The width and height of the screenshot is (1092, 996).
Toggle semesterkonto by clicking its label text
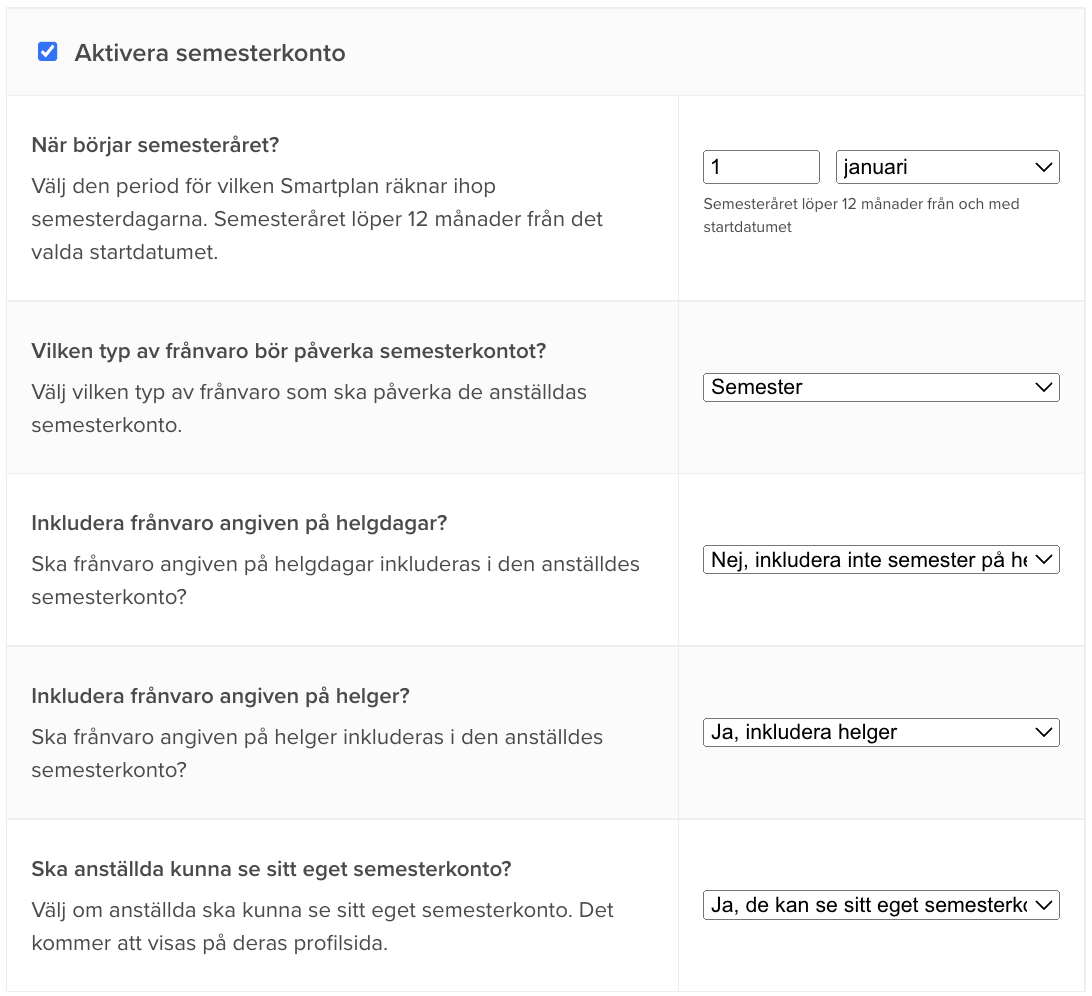(x=209, y=53)
